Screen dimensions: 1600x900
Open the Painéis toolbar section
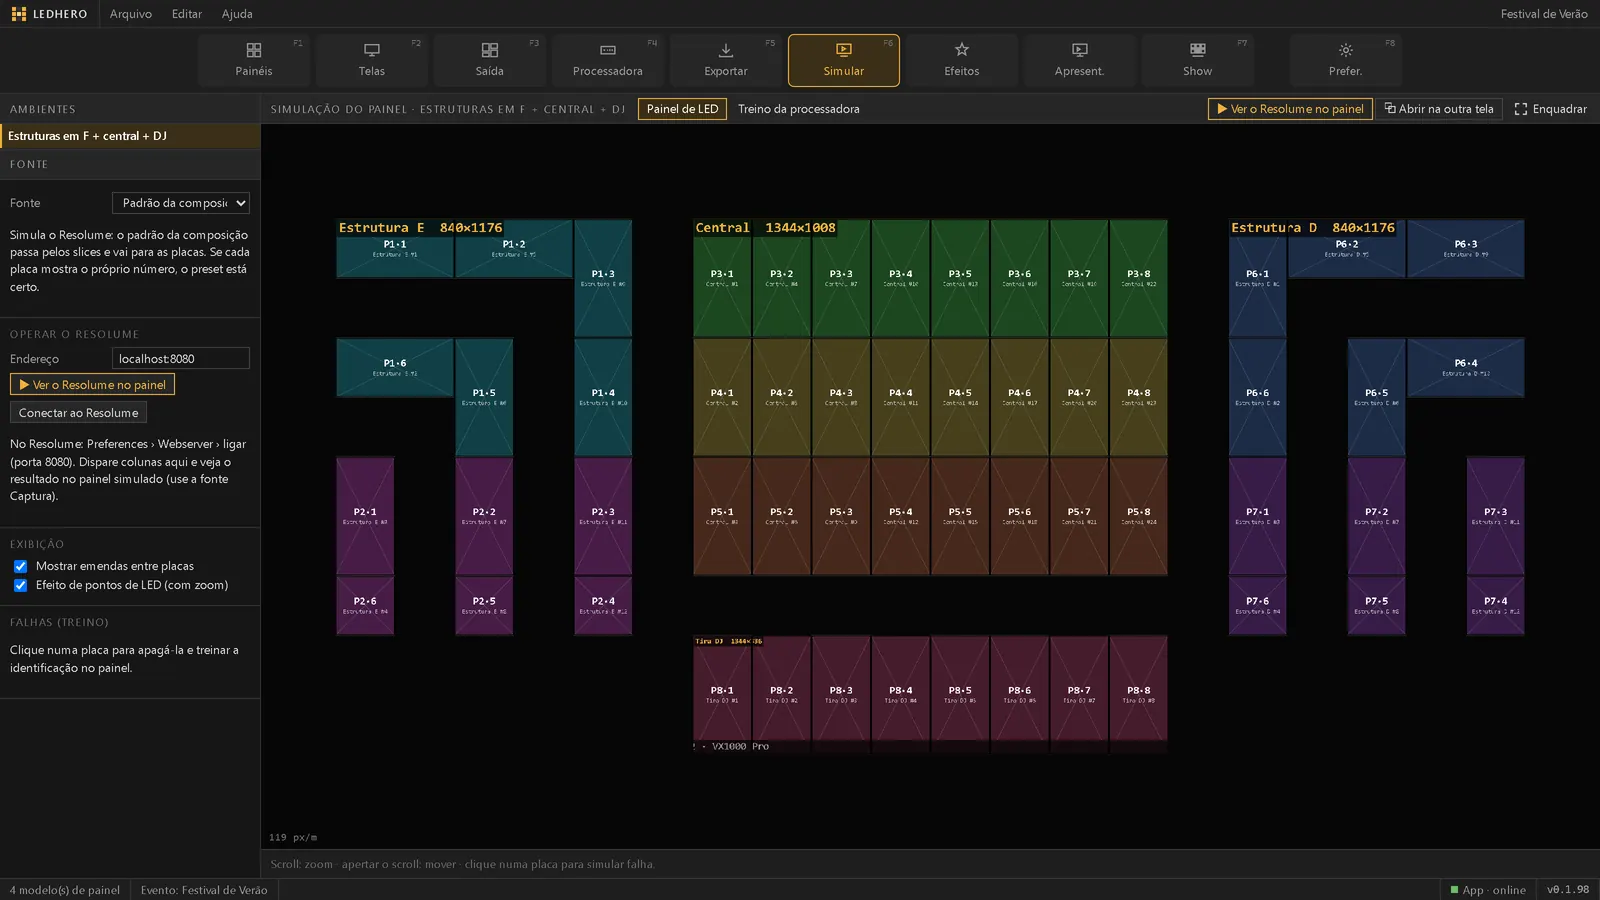pos(254,60)
